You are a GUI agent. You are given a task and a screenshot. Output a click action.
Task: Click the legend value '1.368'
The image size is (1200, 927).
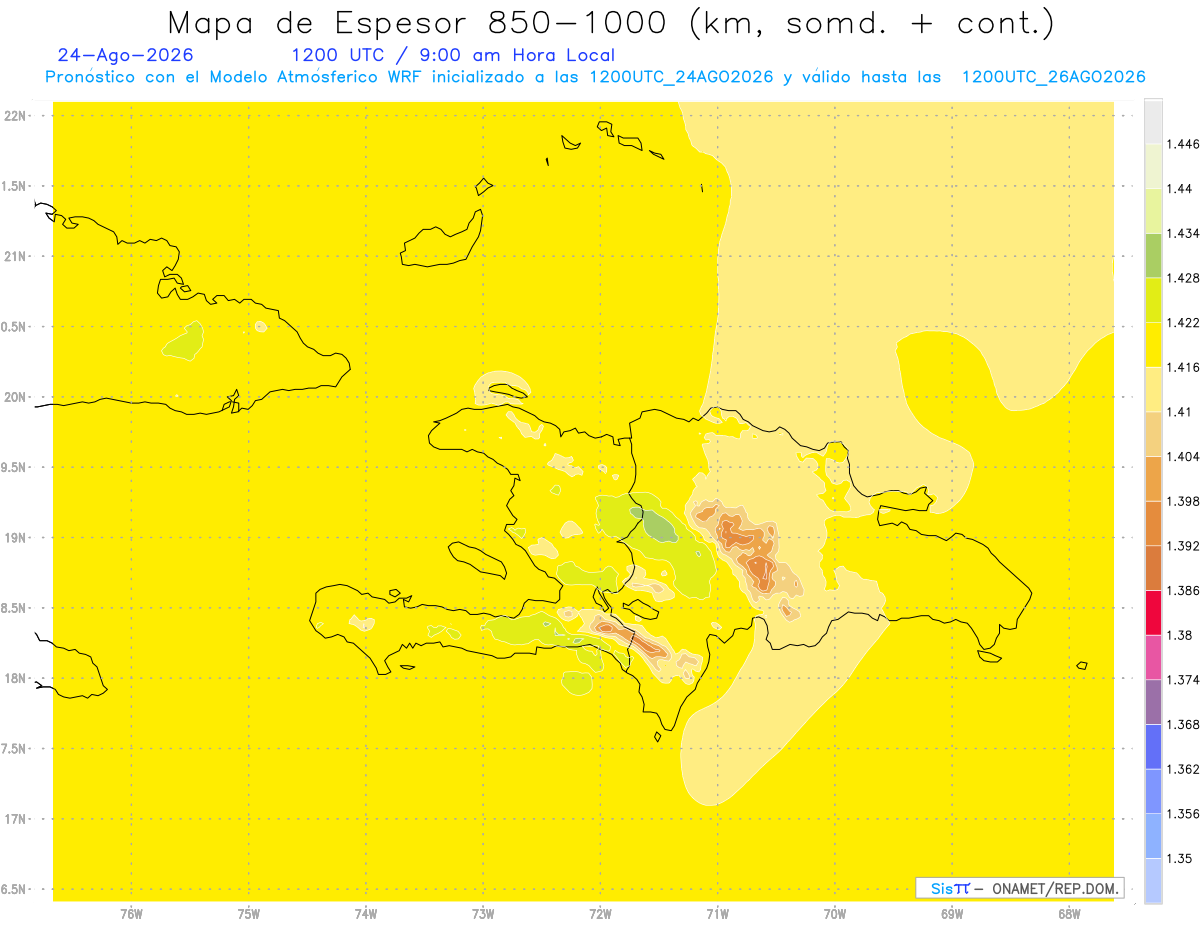coord(1183,724)
